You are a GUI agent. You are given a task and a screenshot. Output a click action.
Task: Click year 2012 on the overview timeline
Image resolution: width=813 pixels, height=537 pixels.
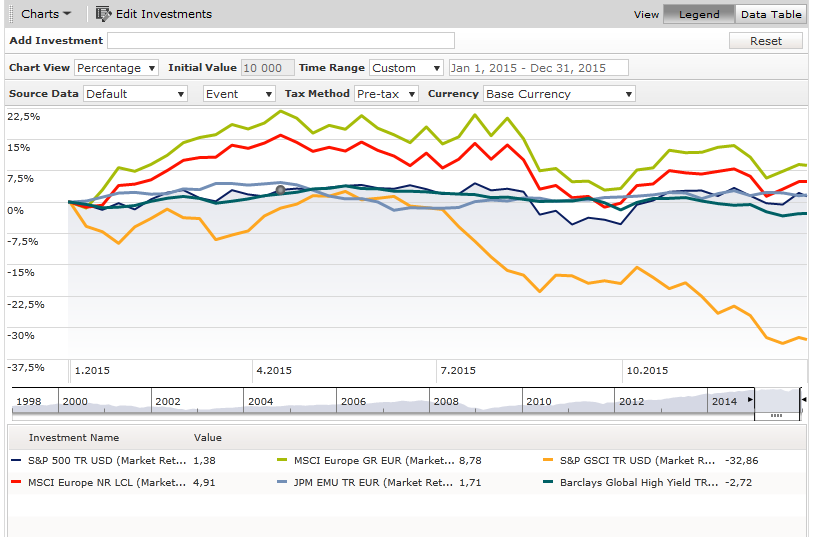coord(632,401)
